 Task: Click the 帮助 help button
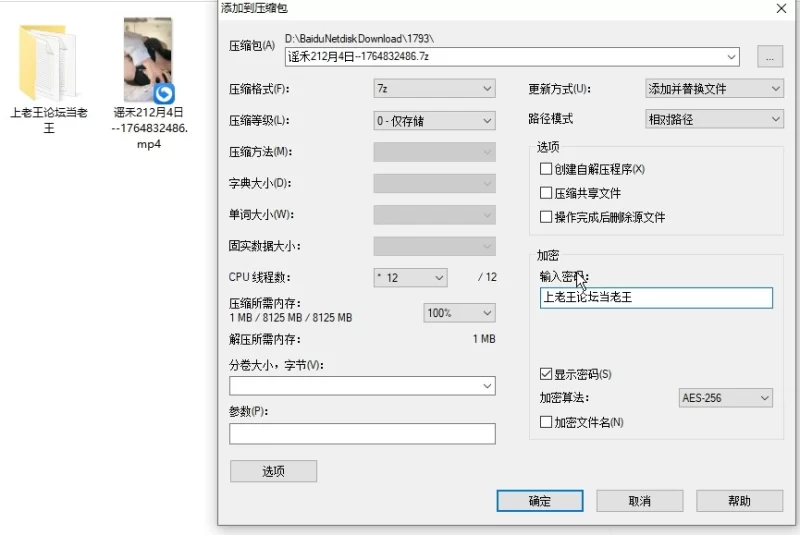click(x=739, y=501)
